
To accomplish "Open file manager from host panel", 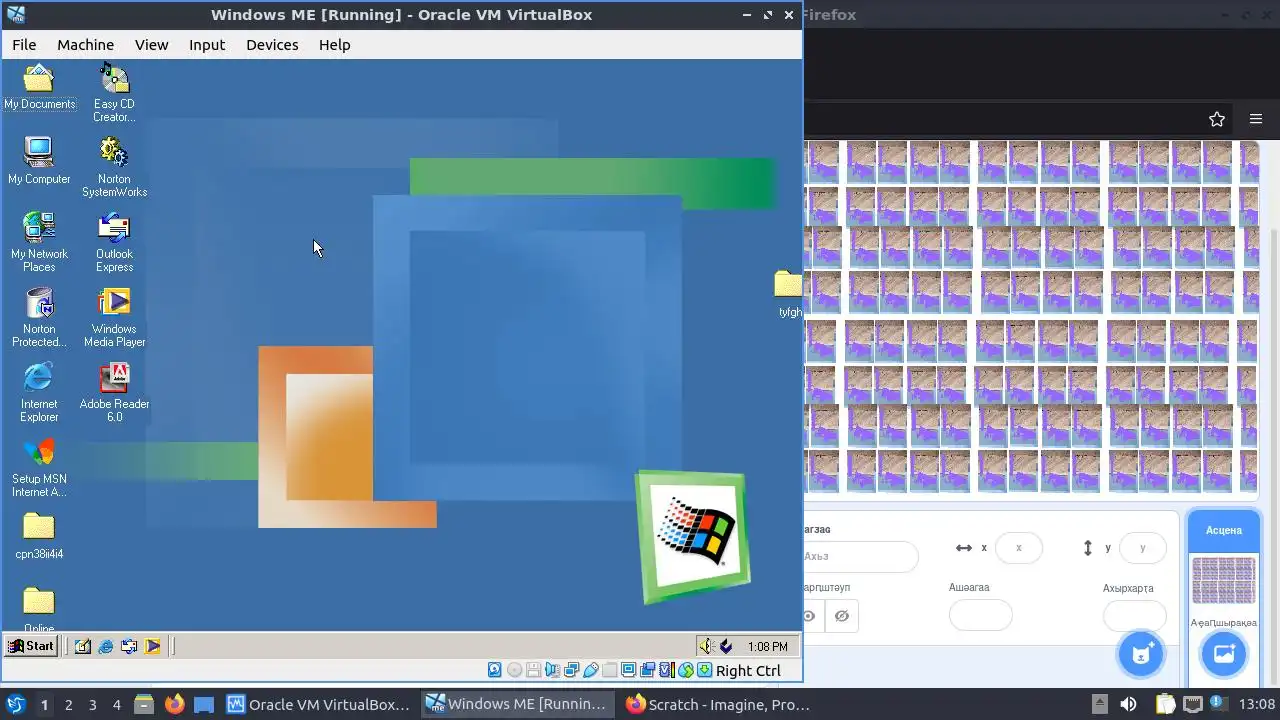I will (144, 704).
